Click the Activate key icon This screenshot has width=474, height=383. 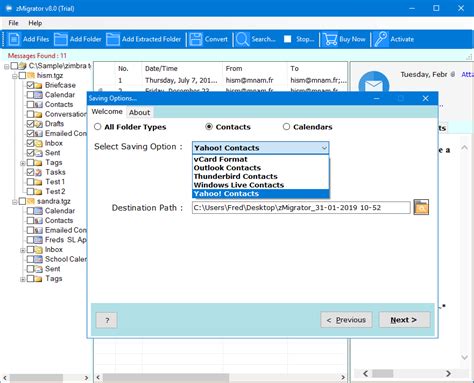381,39
